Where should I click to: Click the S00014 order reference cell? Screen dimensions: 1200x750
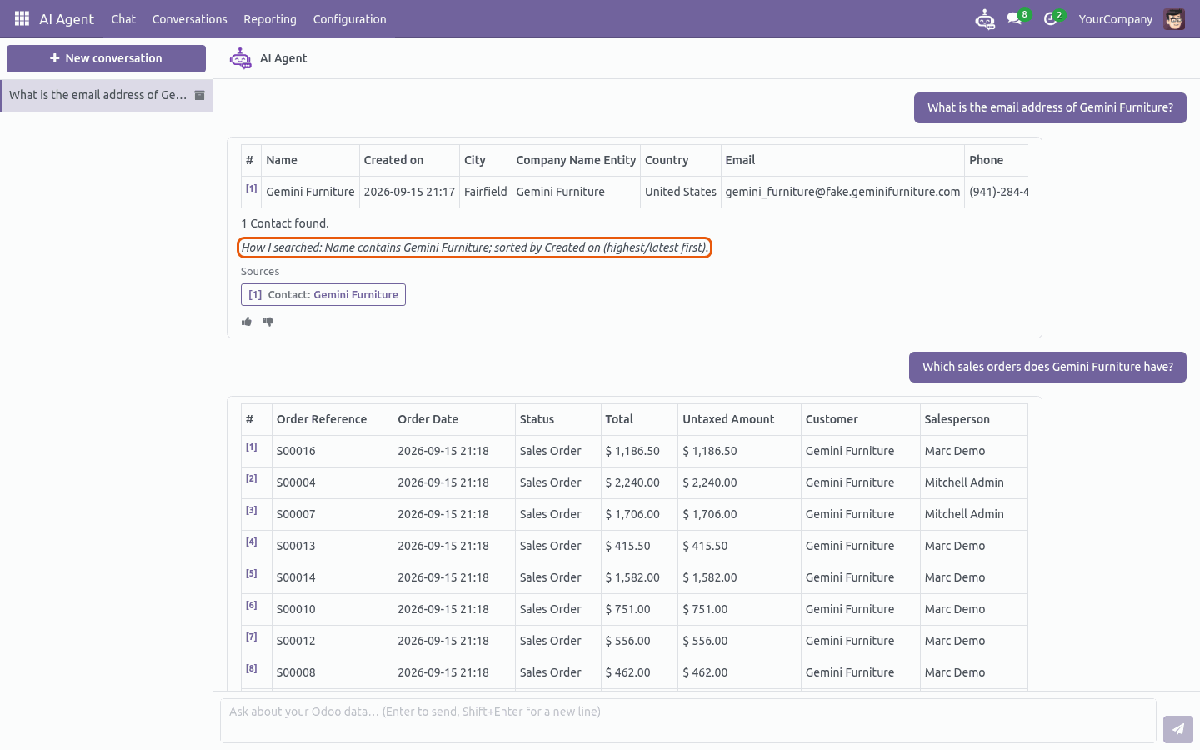[332, 578]
